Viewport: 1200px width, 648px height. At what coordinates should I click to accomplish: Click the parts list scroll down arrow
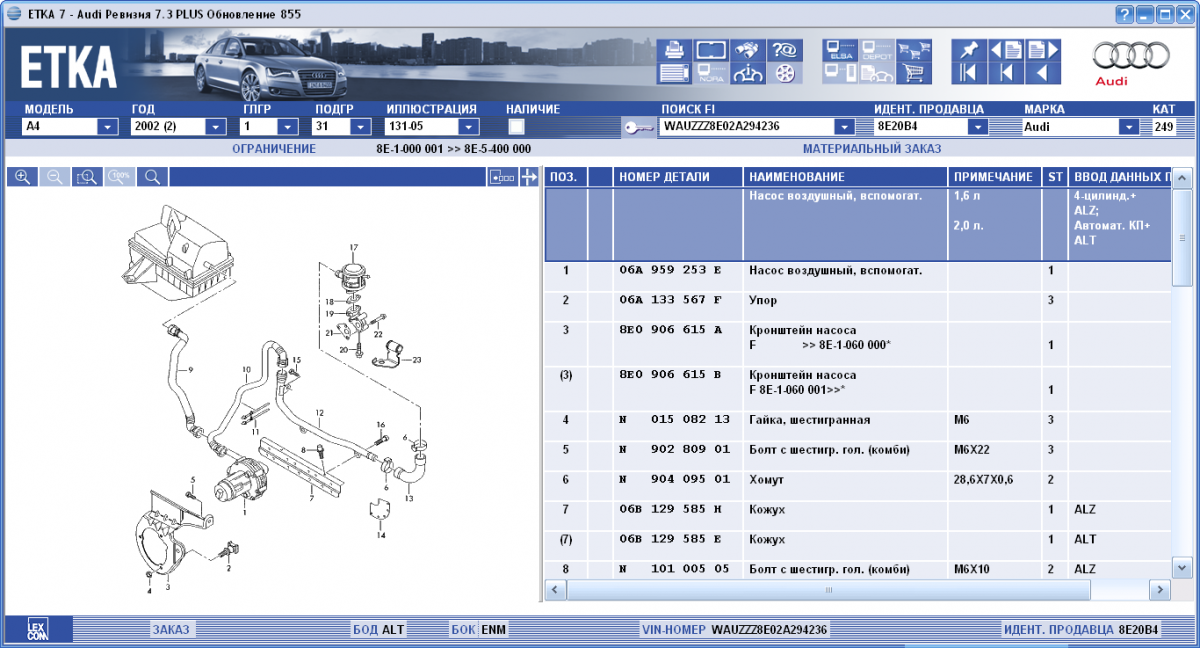[x=1182, y=570]
